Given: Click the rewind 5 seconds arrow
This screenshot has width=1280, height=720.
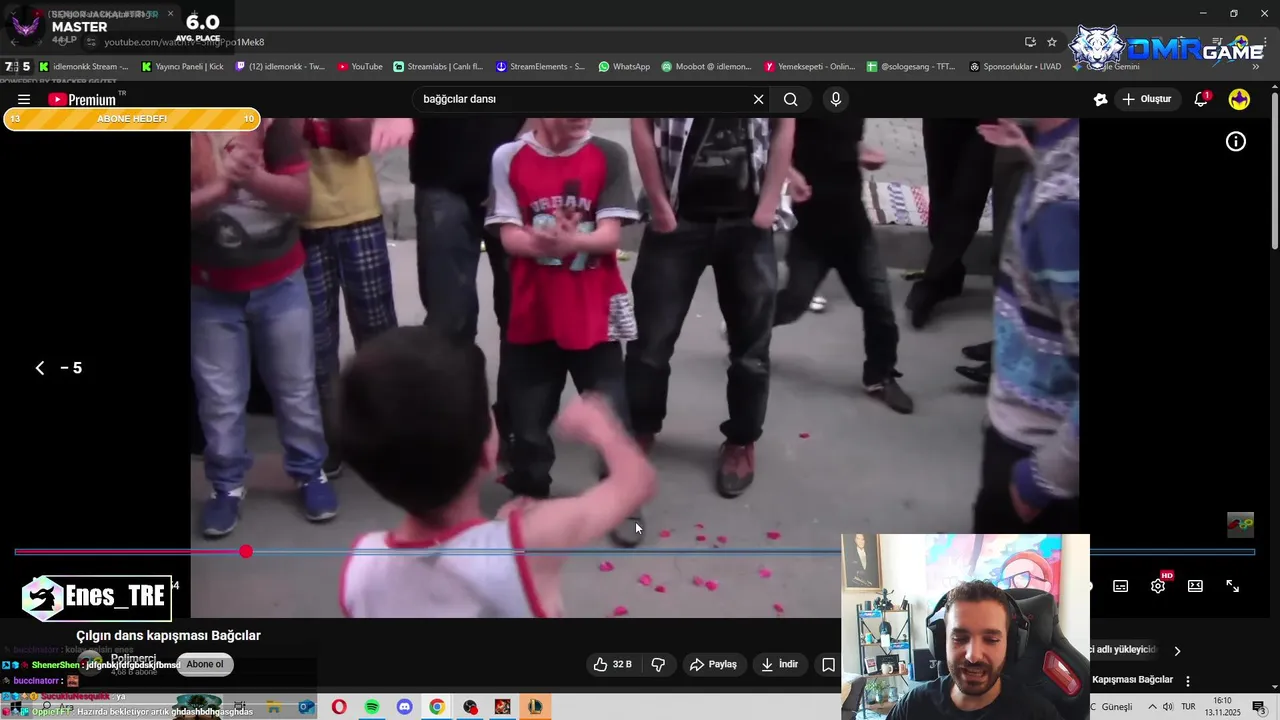Looking at the screenshot, I should [40, 368].
